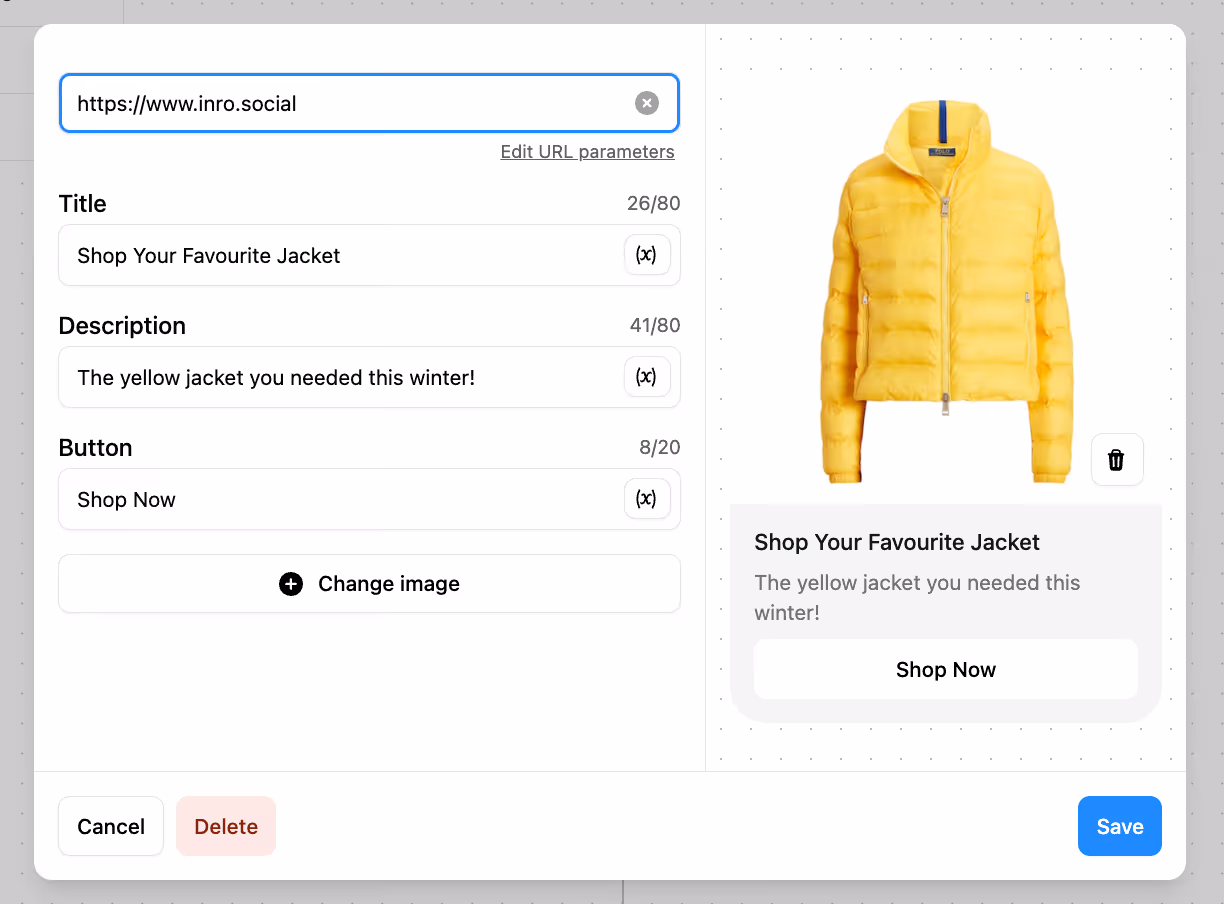Clear the URL field with the x icon

[647, 103]
